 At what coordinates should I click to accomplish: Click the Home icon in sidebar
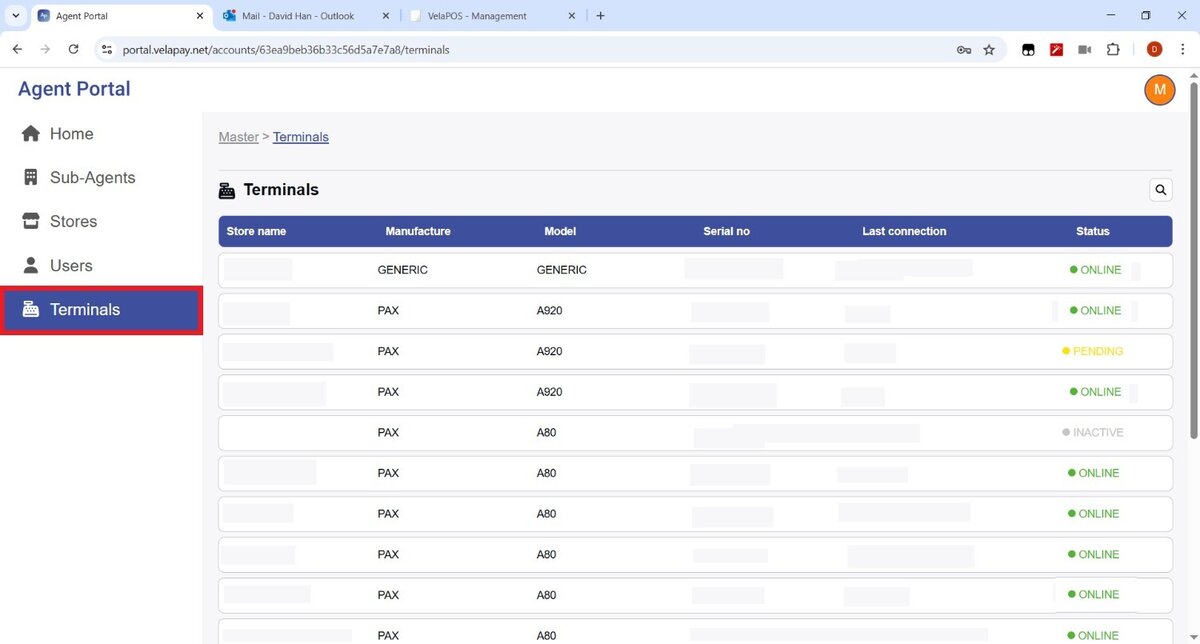coord(31,134)
